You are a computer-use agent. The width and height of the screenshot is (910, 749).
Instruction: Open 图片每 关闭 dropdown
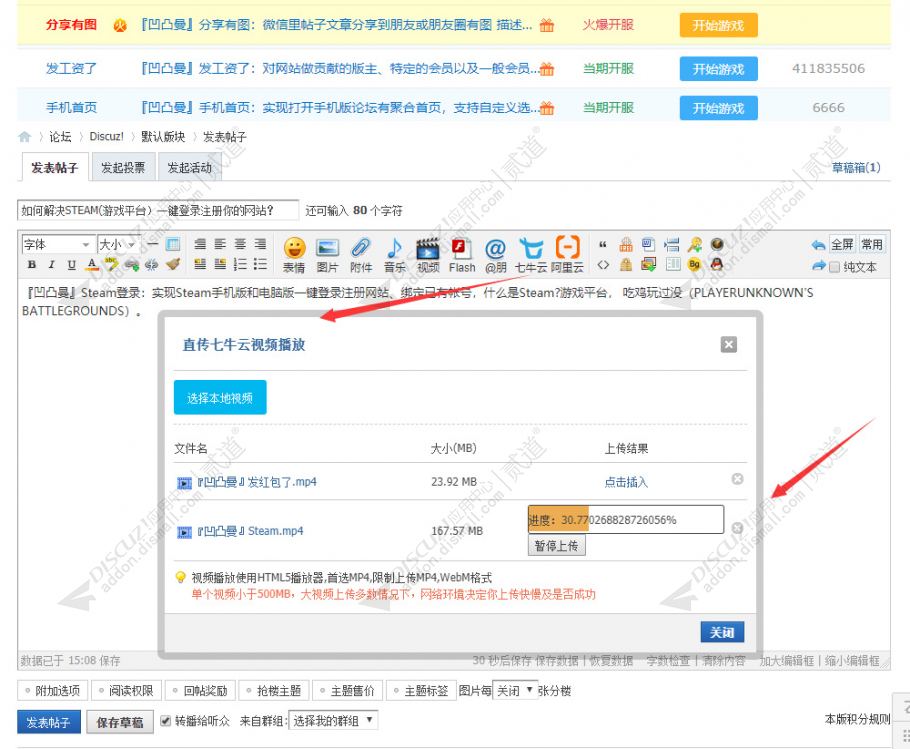coord(515,690)
